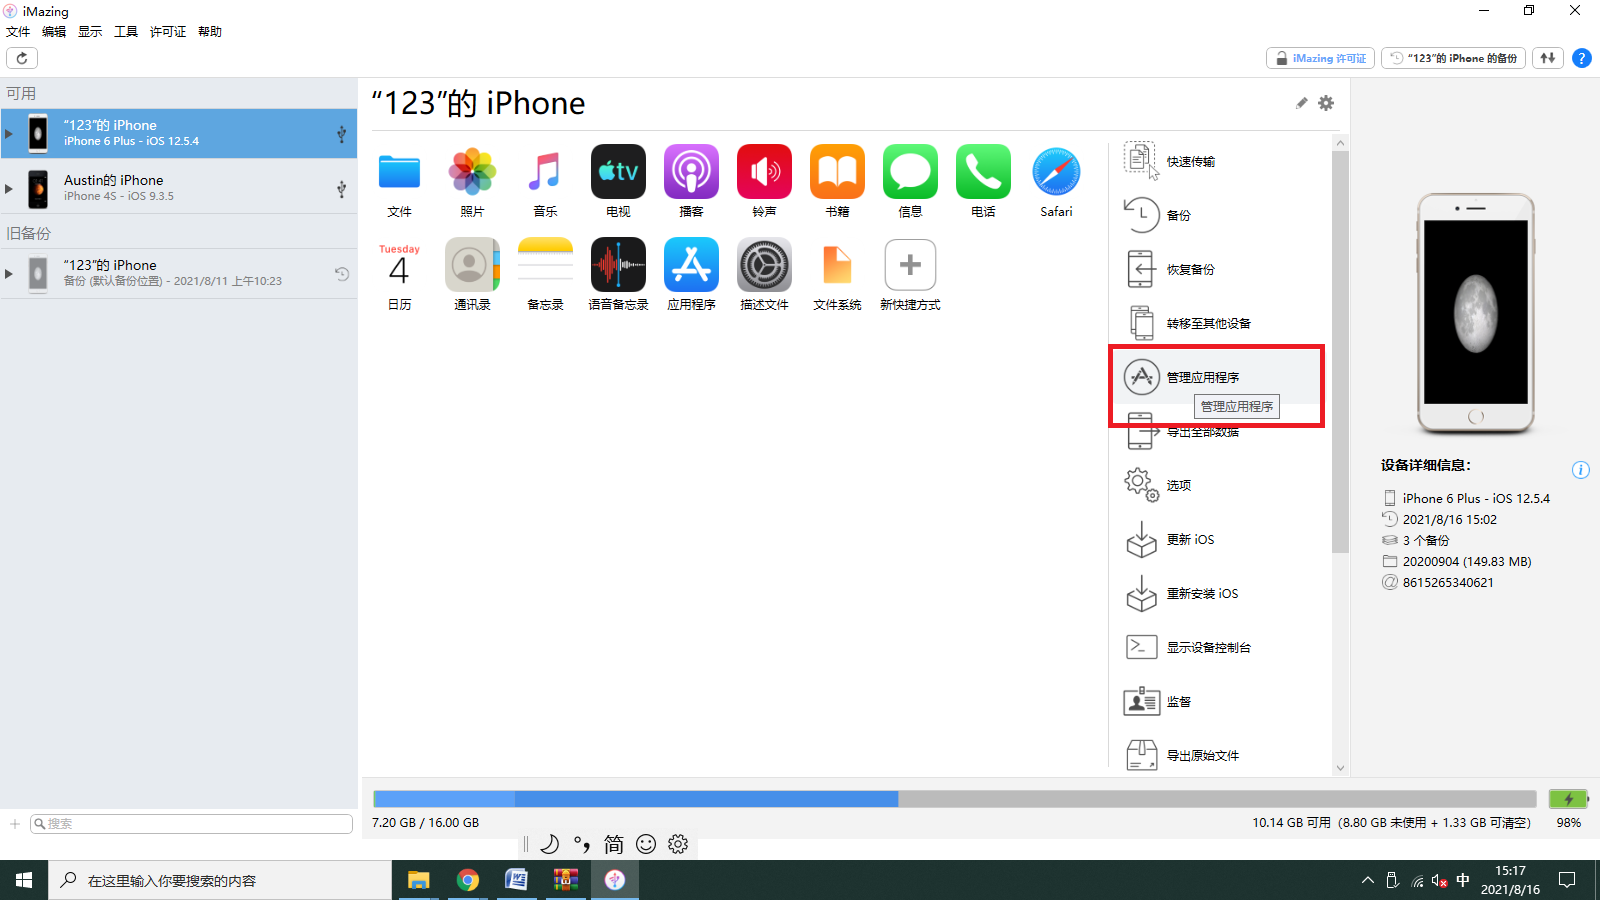Open 监督 (Supervision) action
Screen dimensions: 1600x900
(1219, 701)
